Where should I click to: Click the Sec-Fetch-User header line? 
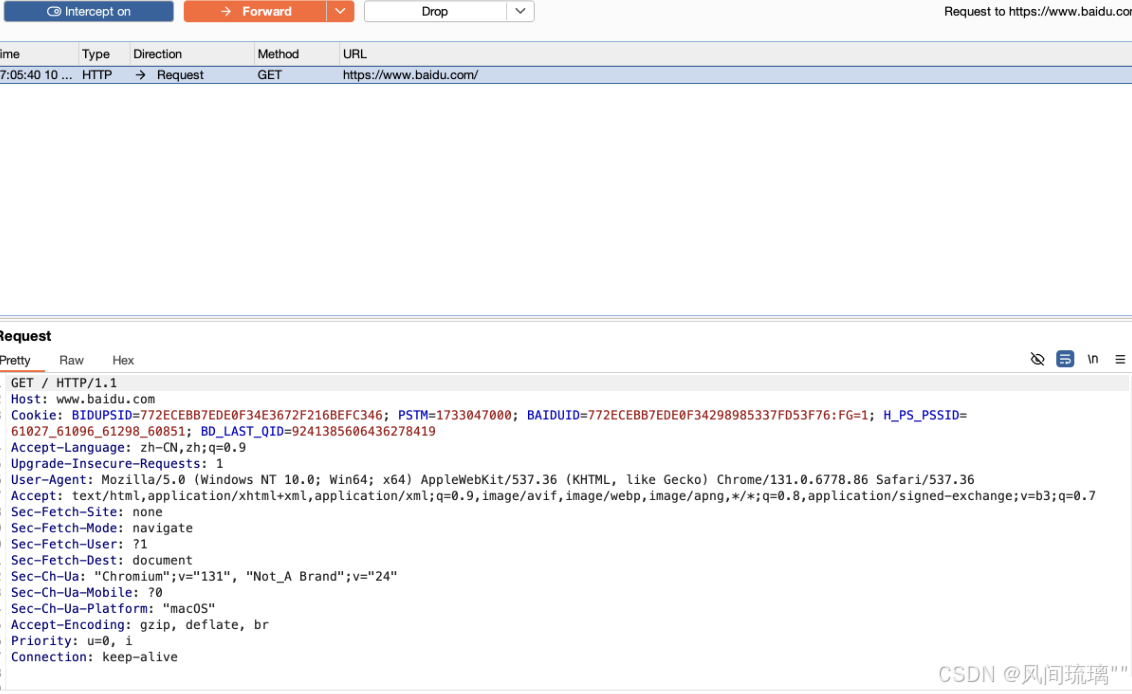pyautogui.click(x=79, y=545)
